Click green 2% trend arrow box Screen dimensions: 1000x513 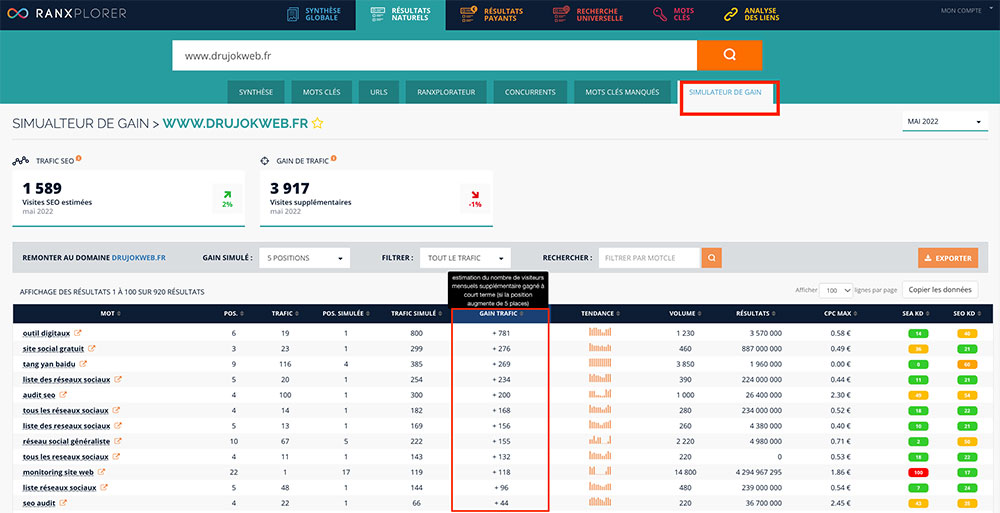pos(228,198)
